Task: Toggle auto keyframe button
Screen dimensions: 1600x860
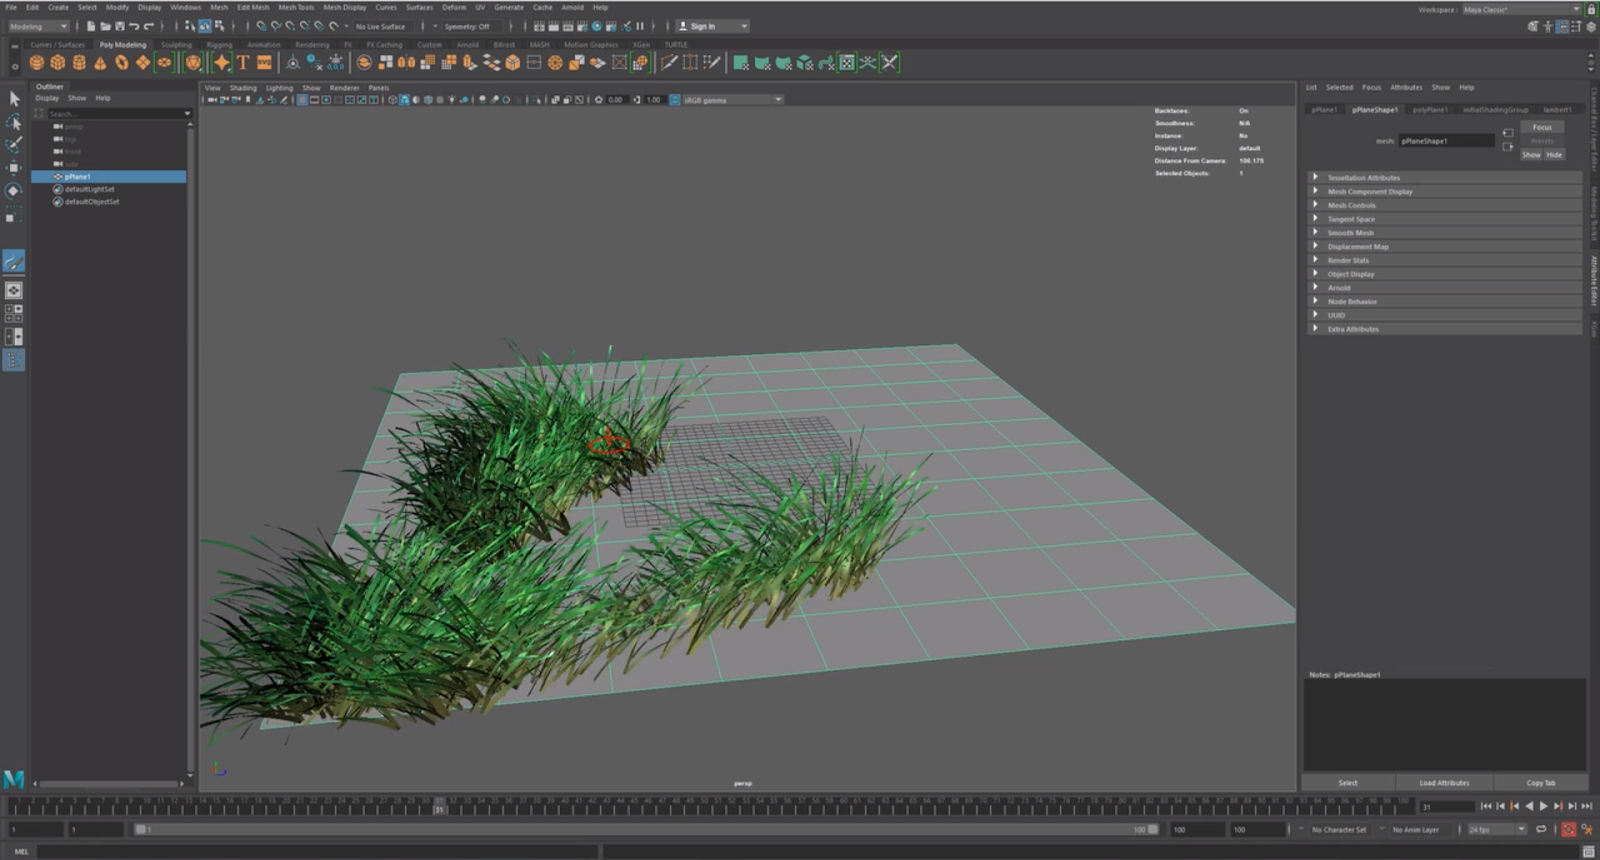Action: pyautogui.click(x=1568, y=829)
